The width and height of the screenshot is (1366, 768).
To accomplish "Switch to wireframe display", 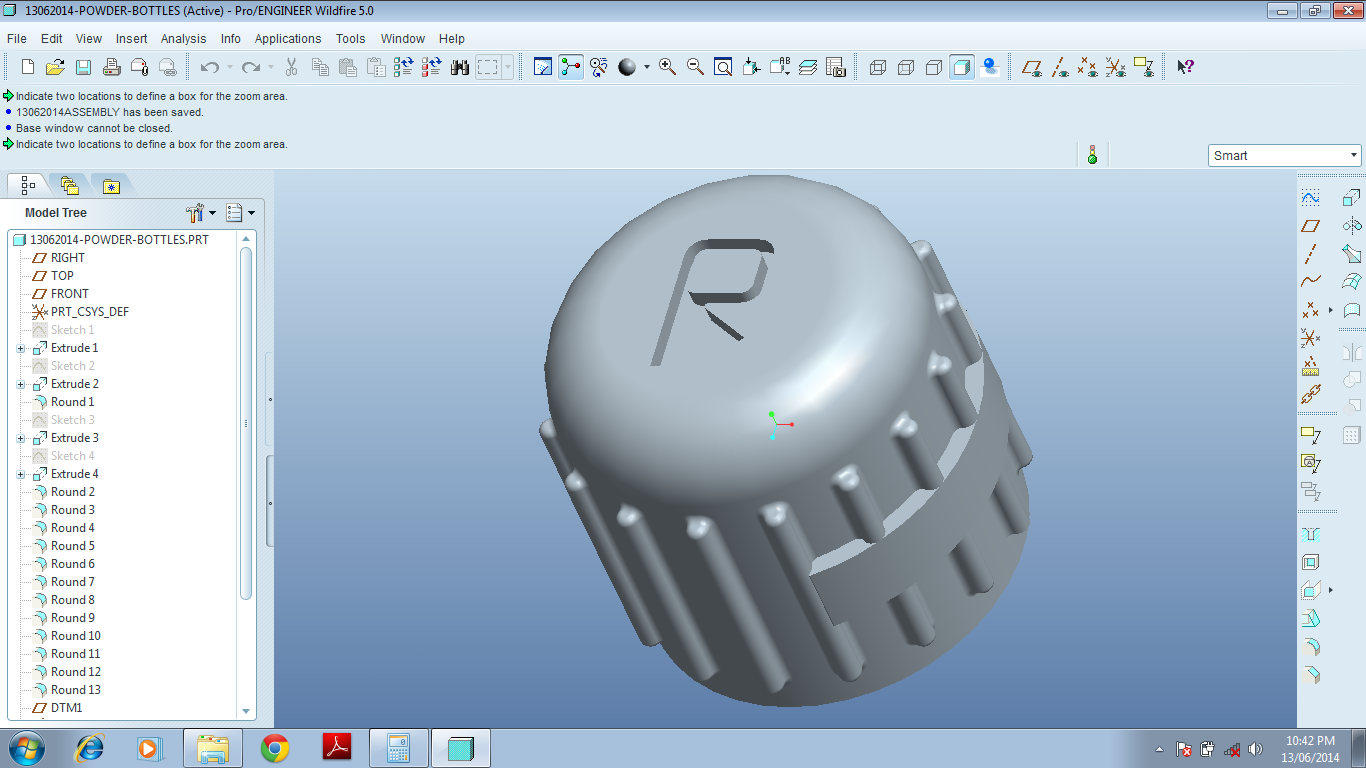I will pos(878,67).
